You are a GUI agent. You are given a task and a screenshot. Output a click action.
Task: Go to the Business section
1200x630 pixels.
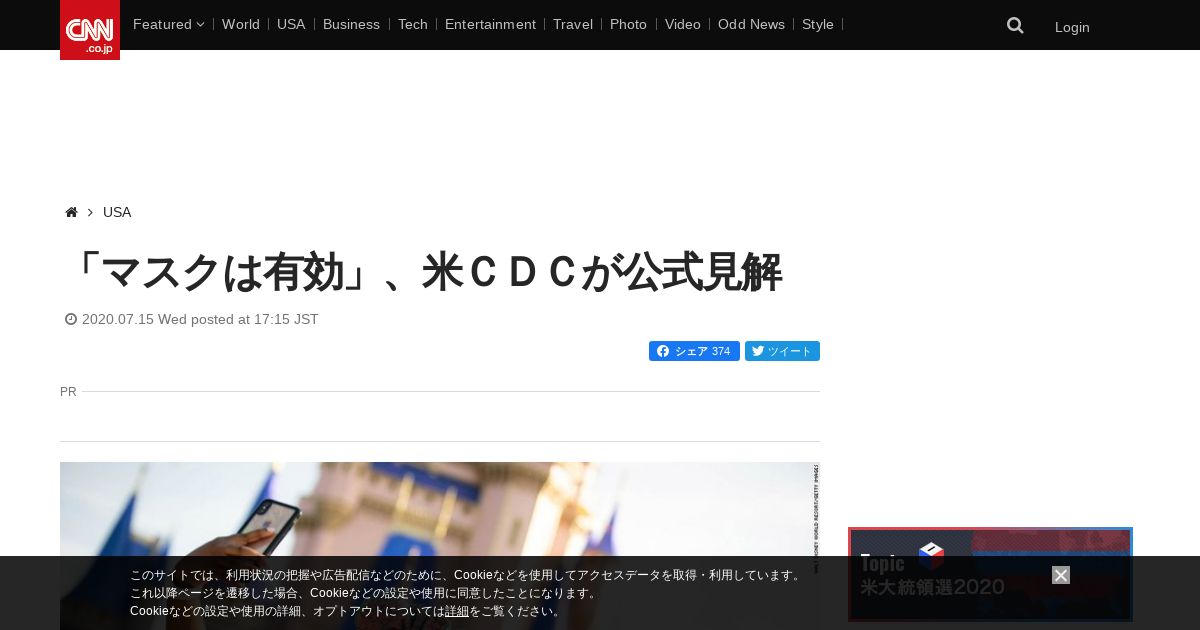tap(351, 24)
